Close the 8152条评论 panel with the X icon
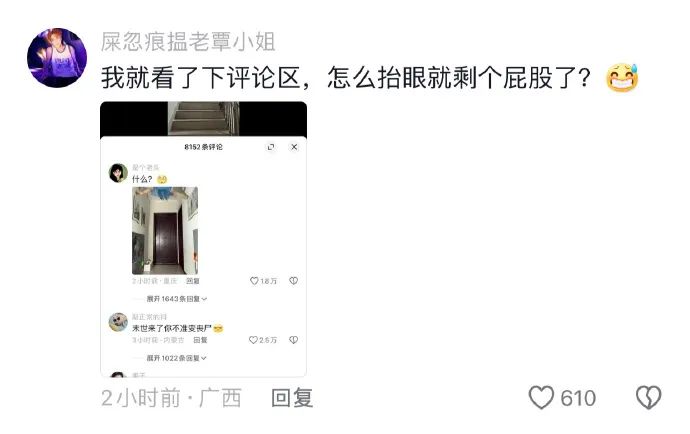This screenshot has width=690, height=434. (x=294, y=147)
